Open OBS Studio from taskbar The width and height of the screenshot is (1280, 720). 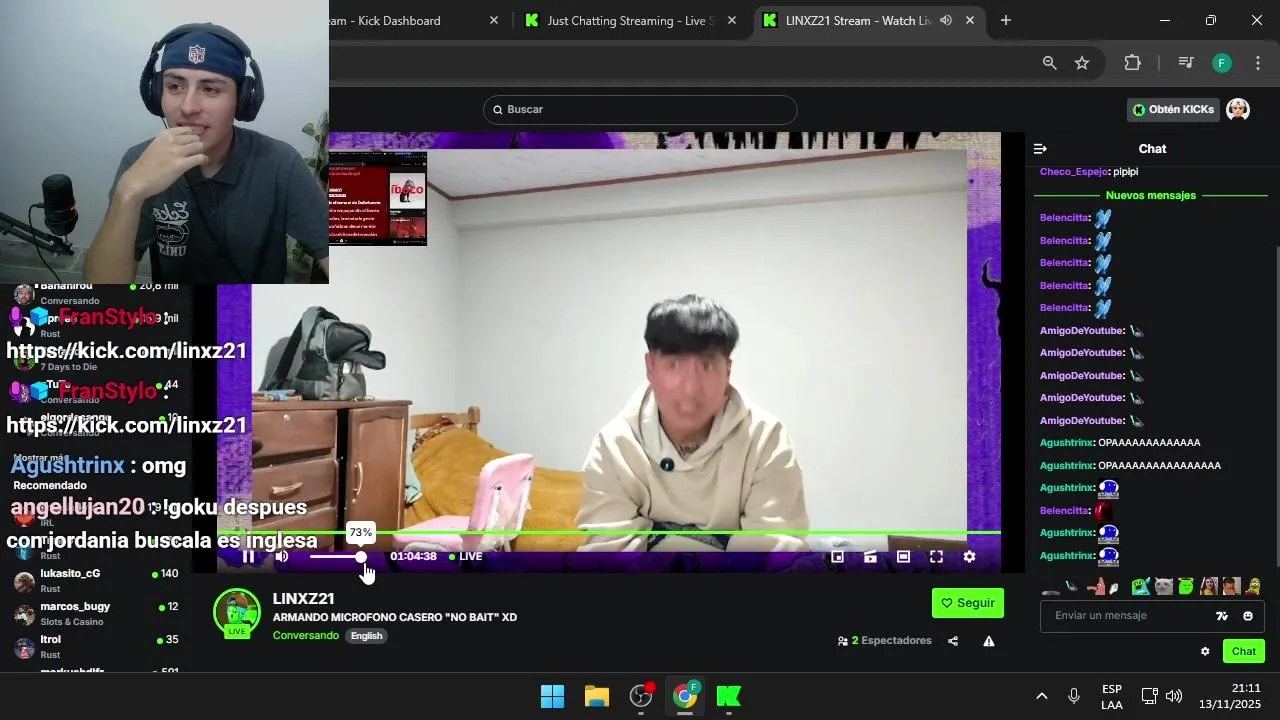tap(641, 696)
